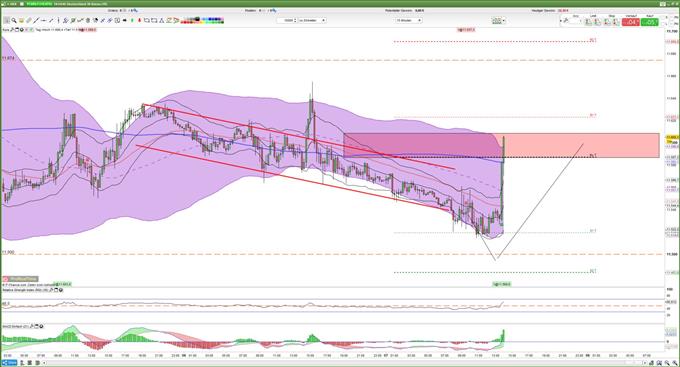
Task: Select the green up arrow marker tool
Action: coord(132,20)
